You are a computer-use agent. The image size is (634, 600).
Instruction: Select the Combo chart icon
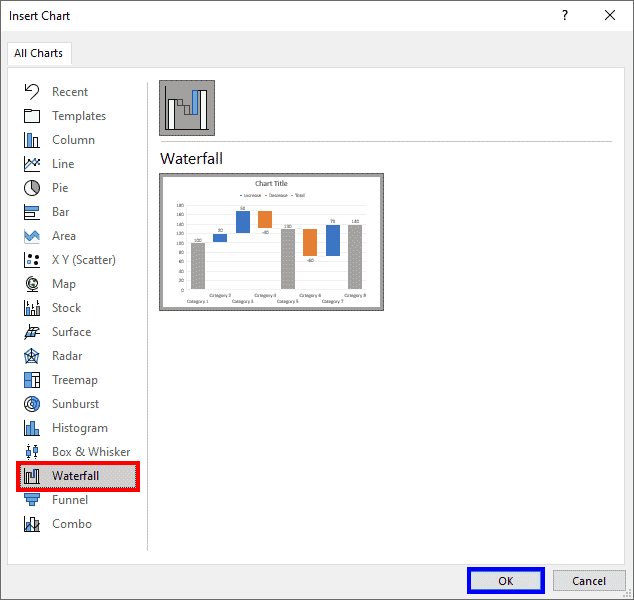(x=32, y=524)
